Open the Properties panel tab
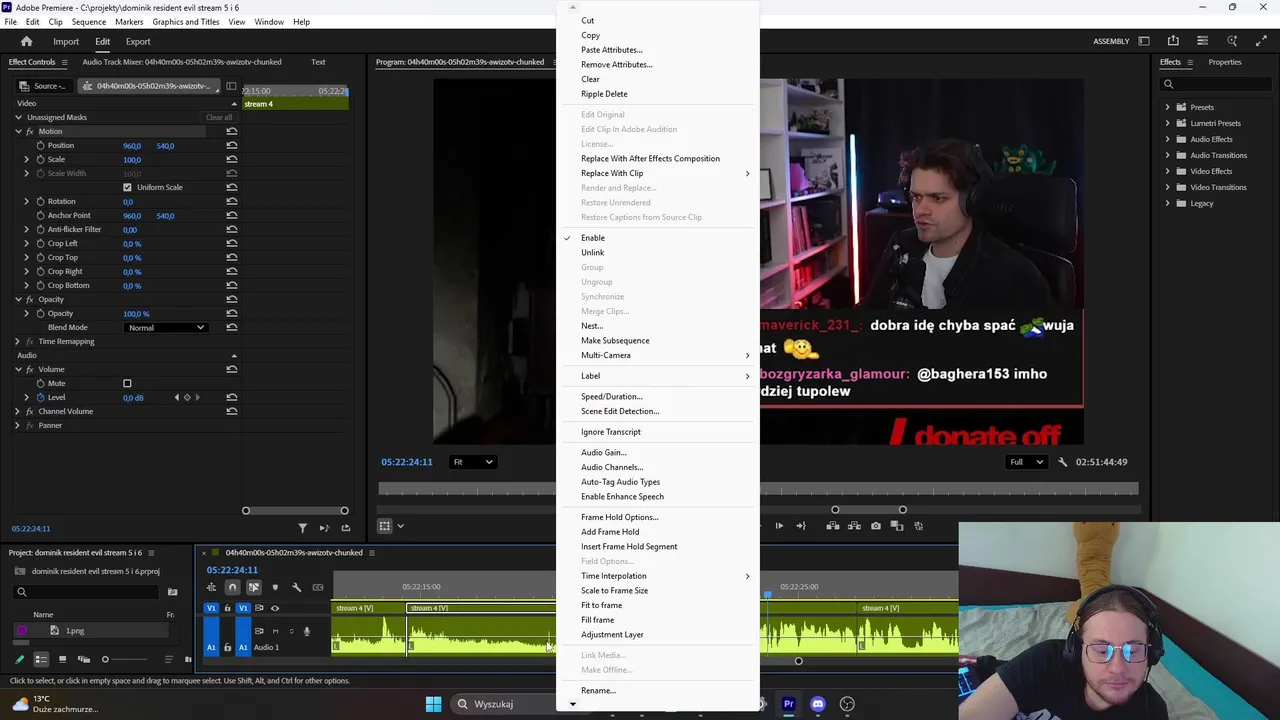Screen dimensions: 1280x720 pos(1225,62)
